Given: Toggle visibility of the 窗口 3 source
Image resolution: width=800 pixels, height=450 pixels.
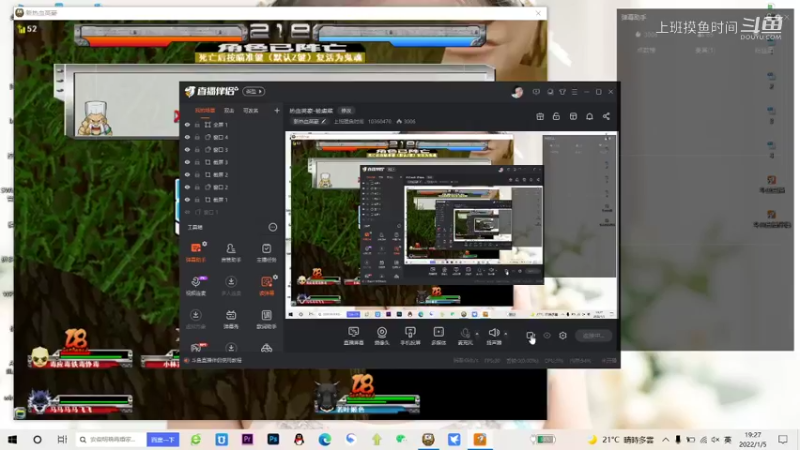Looking at the screenshot, I should tap(187, 149).
